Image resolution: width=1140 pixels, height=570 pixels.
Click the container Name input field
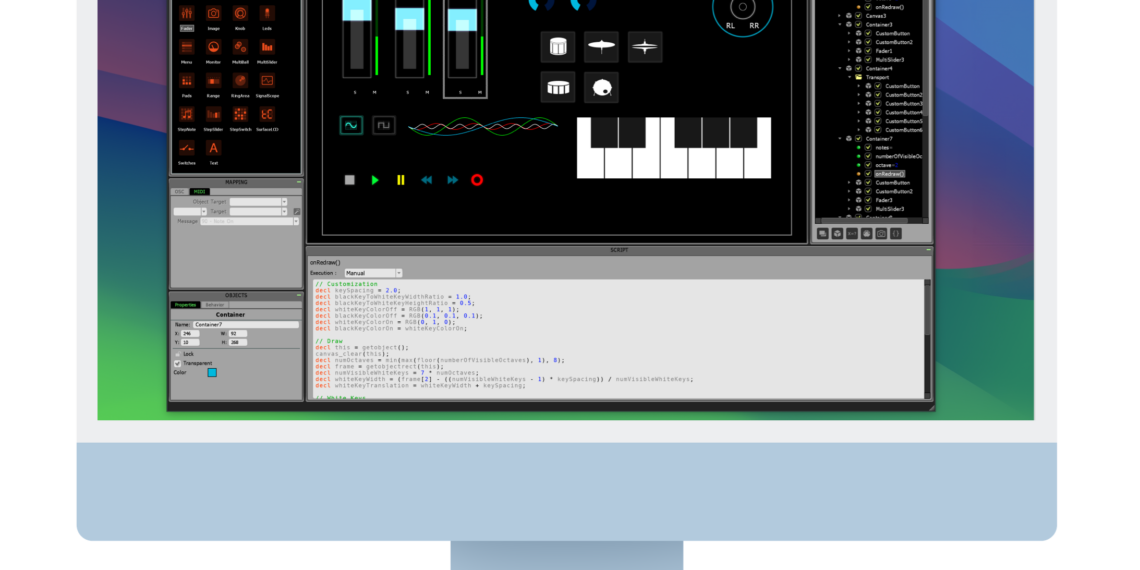(x=245, y=324)
